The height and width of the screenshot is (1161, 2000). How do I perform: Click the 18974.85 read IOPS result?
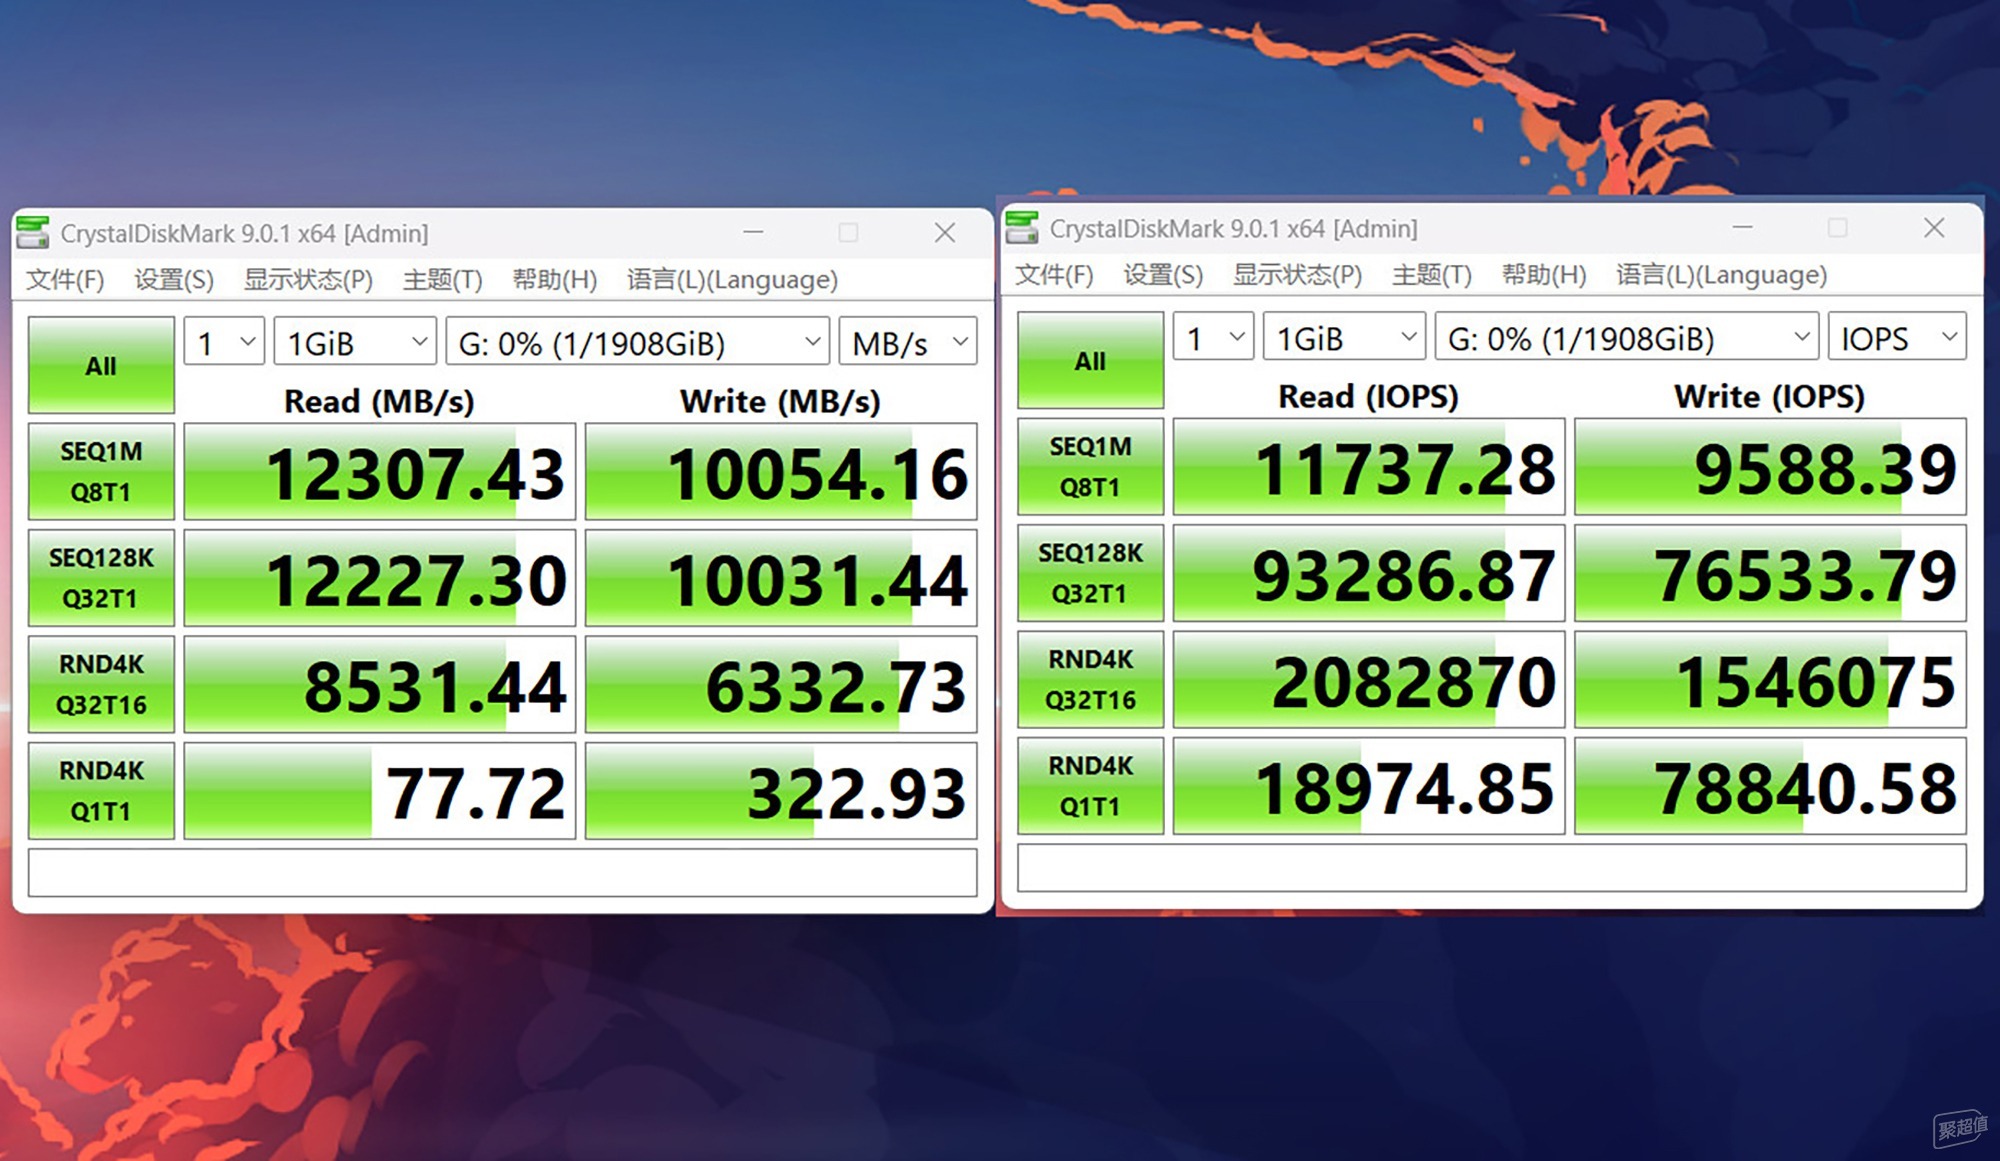coord(1369,785)
